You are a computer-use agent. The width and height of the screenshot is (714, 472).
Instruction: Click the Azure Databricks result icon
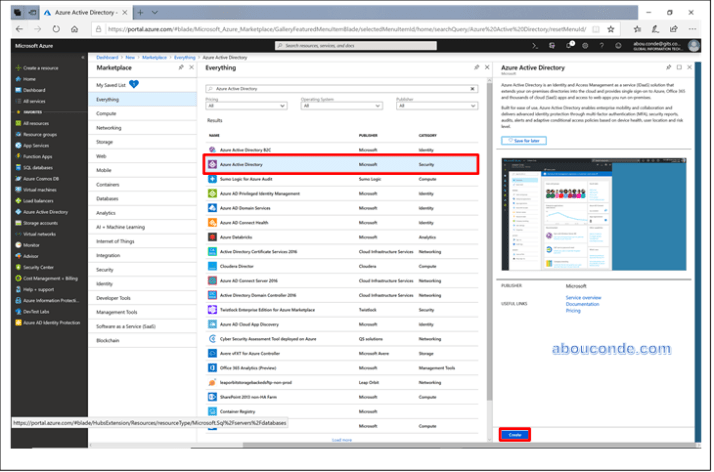point(212,237)
